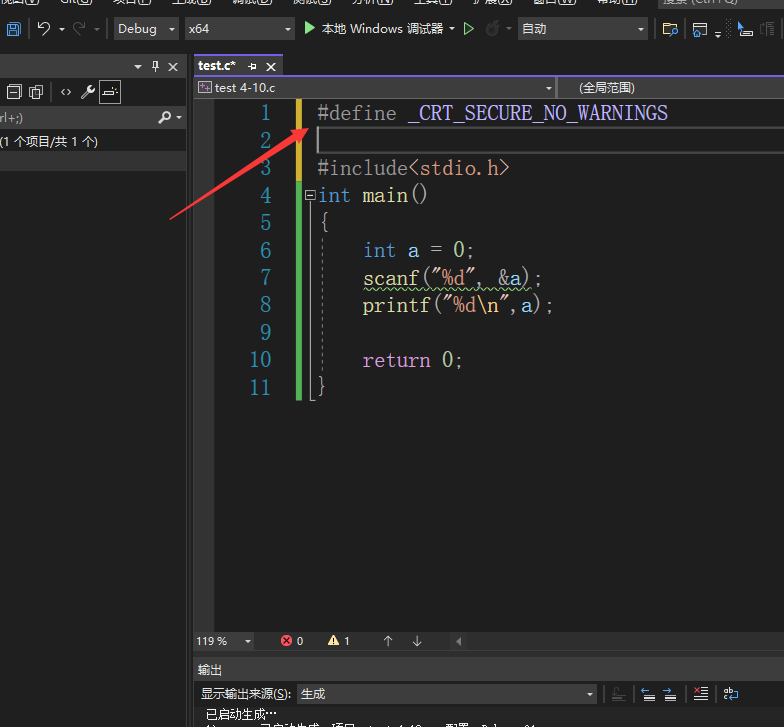
Task: Click the '已启动生成…' output line
Action: coord(241,714)
